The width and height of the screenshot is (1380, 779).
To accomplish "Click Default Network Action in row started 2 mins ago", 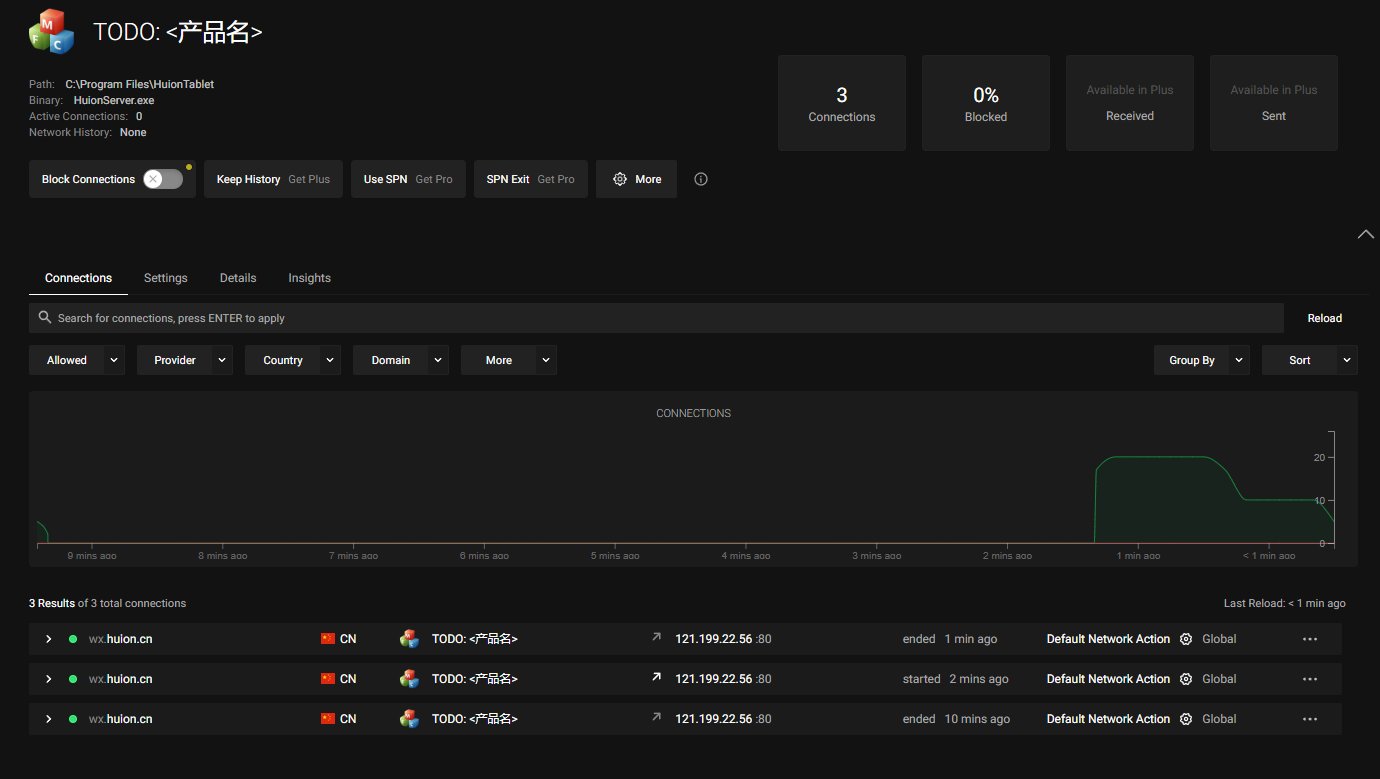I will tap(1108, 679).
